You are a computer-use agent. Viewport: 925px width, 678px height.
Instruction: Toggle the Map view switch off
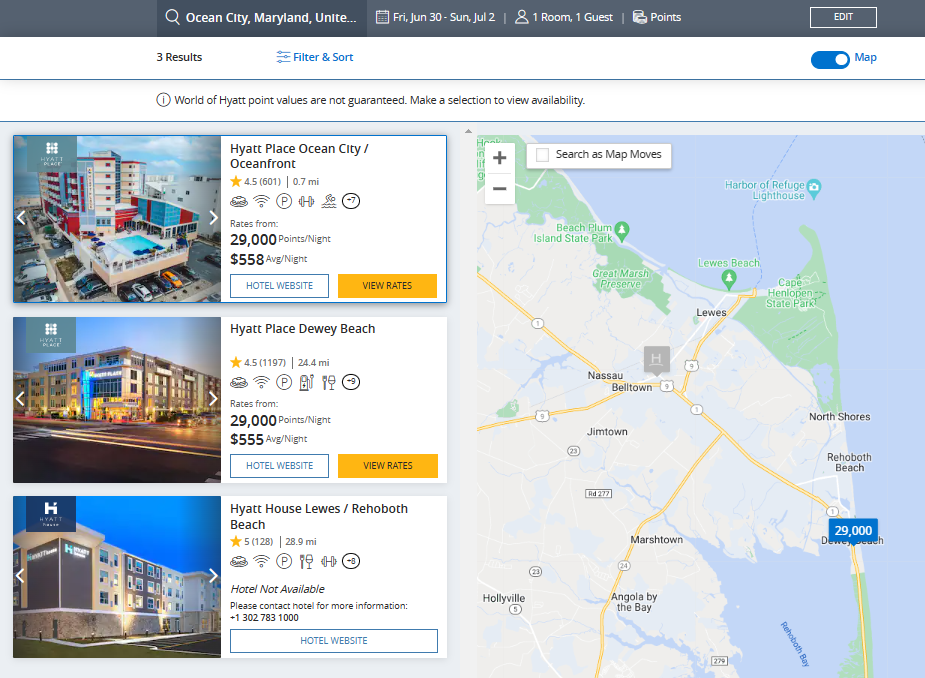click(830, 59)
